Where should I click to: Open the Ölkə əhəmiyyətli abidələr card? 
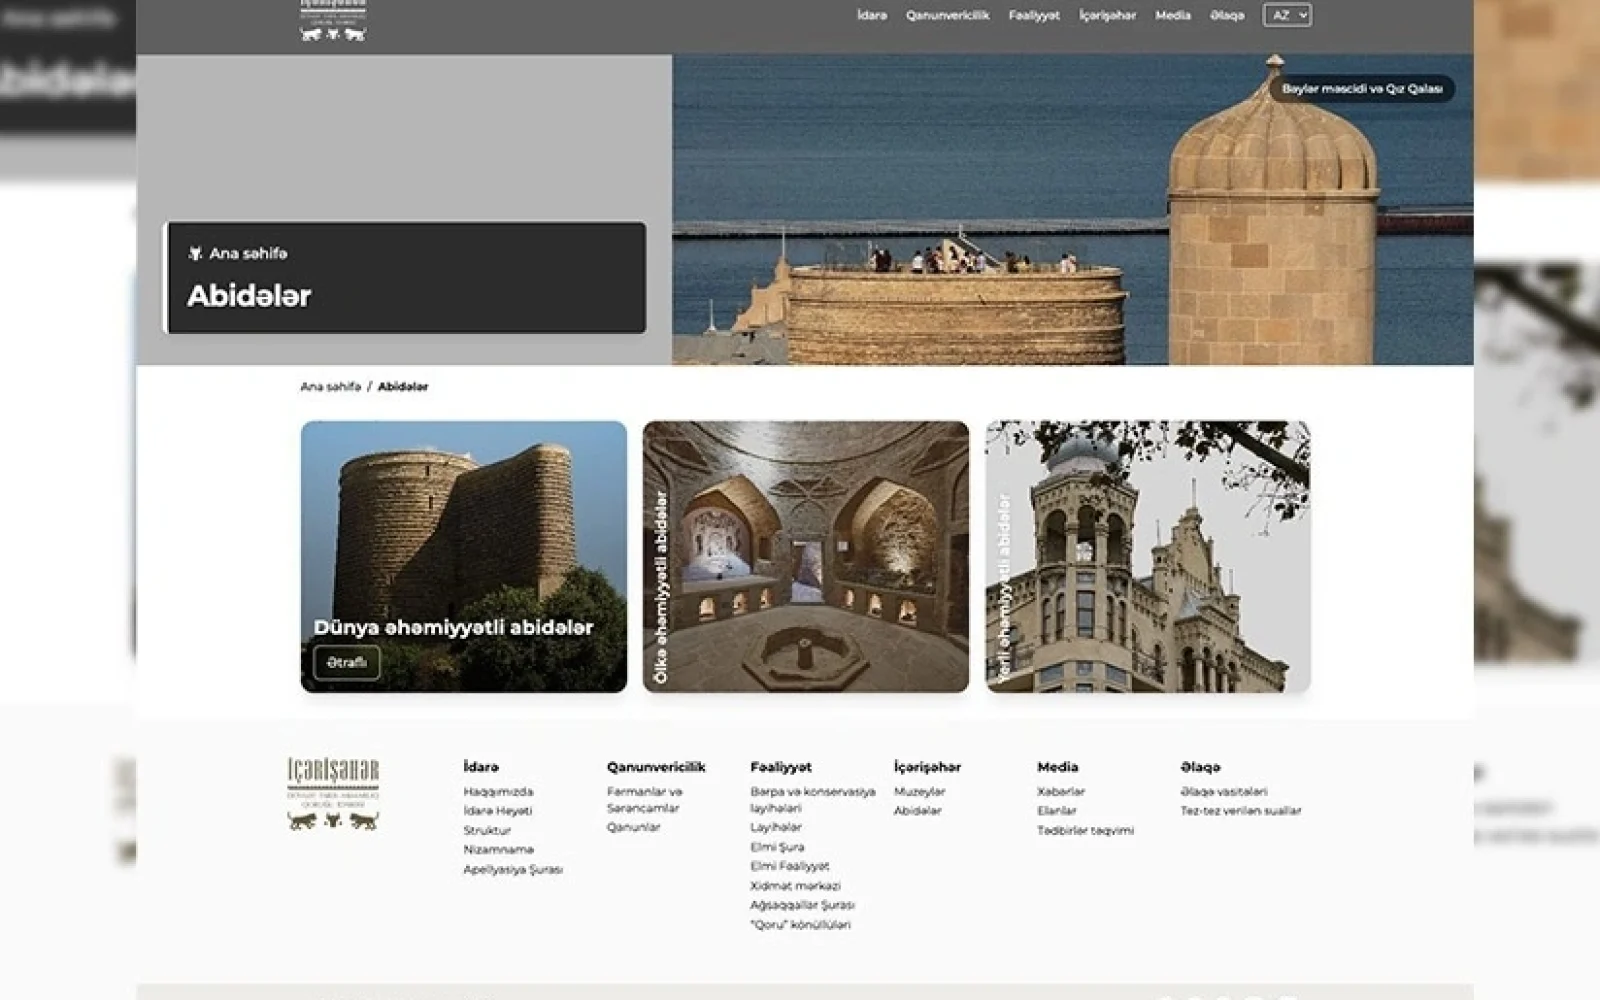pyautogui.click(x=806, y=556)
